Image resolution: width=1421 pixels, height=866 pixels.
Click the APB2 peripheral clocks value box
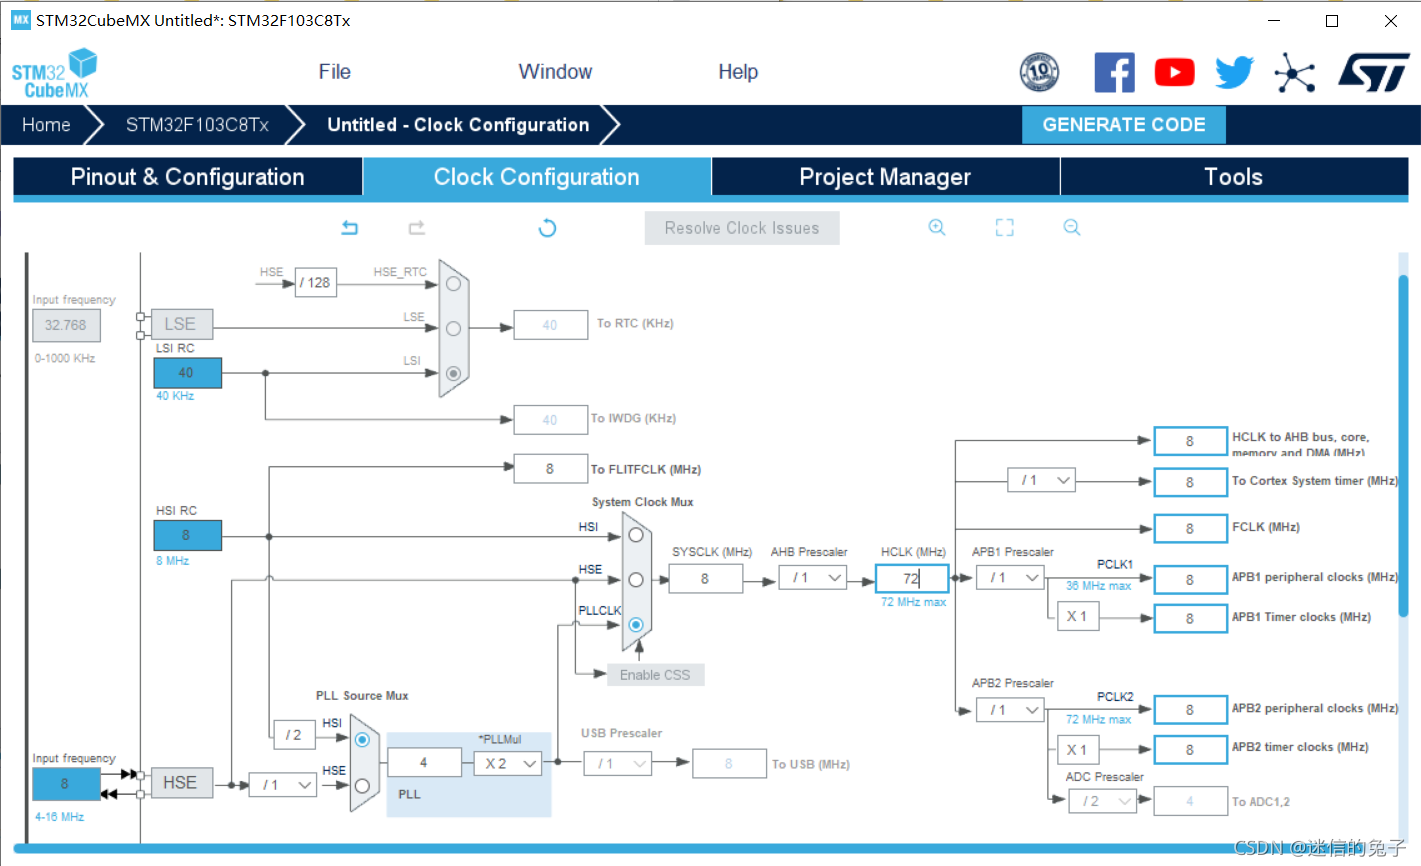pyautogui.click(x=1190, y=710)
